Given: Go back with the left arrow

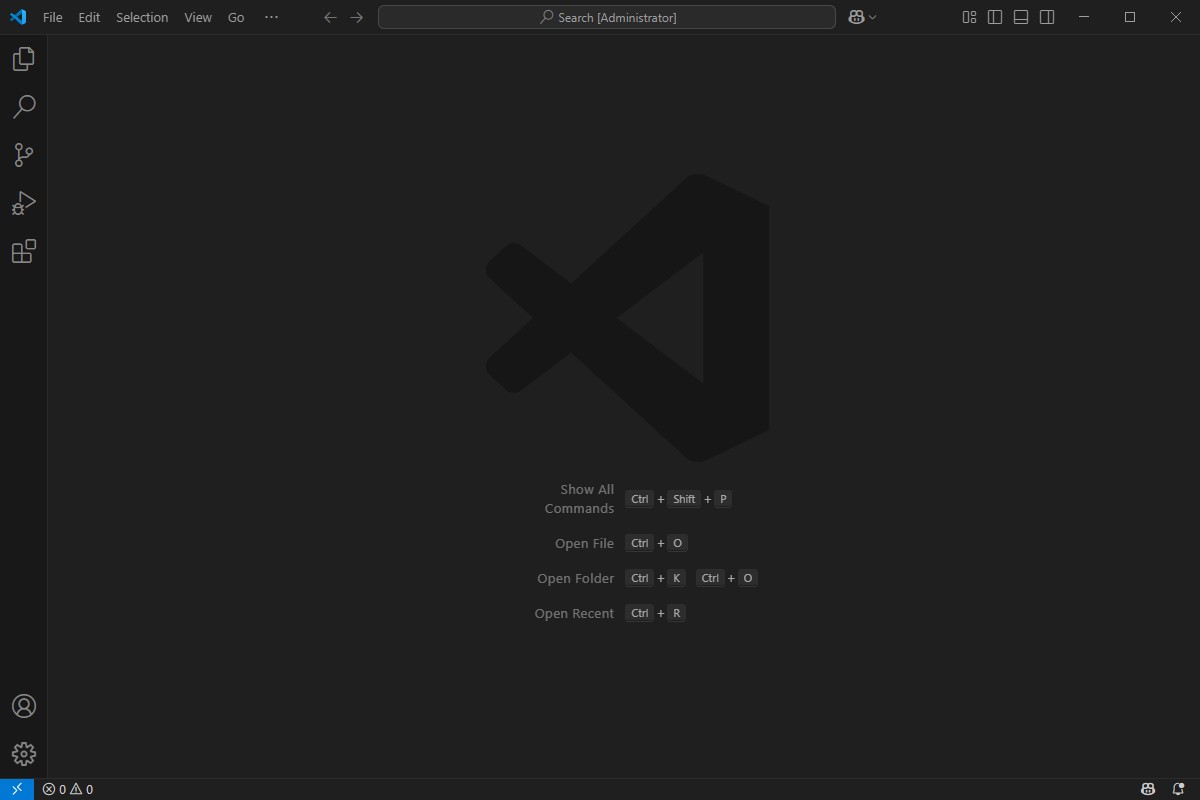Looking at the screenshot, I should (x=331, y=17).
